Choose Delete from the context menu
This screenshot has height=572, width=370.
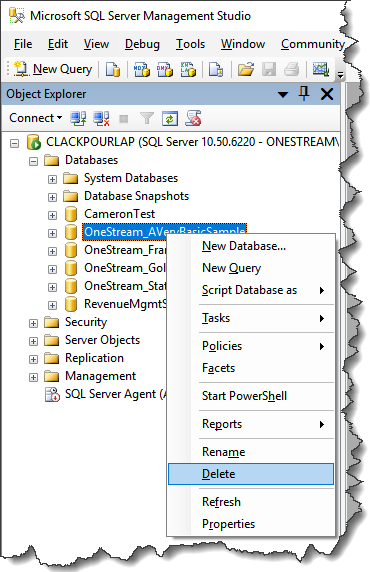coord(251,474)
